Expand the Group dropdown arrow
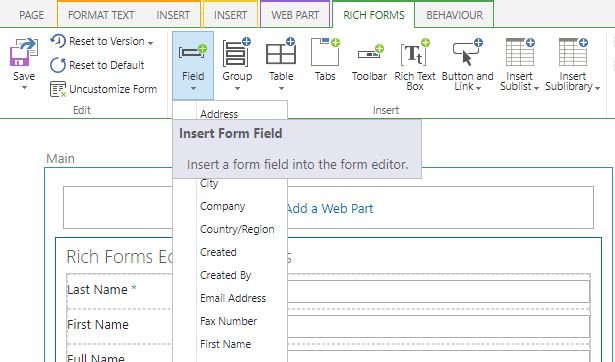The image size is (615, 362). click(237, 89)
